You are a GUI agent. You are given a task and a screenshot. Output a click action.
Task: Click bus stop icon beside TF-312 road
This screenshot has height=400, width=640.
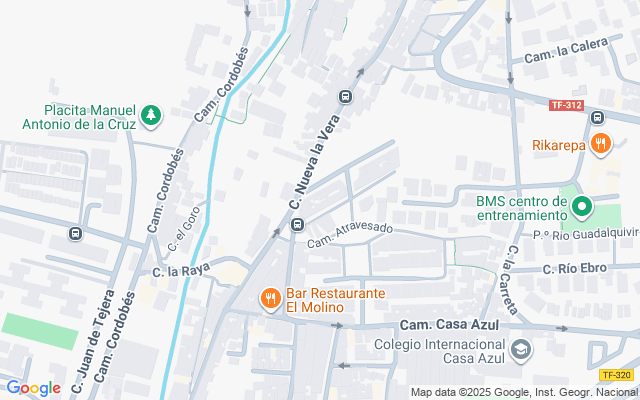[x=597, y=118]
